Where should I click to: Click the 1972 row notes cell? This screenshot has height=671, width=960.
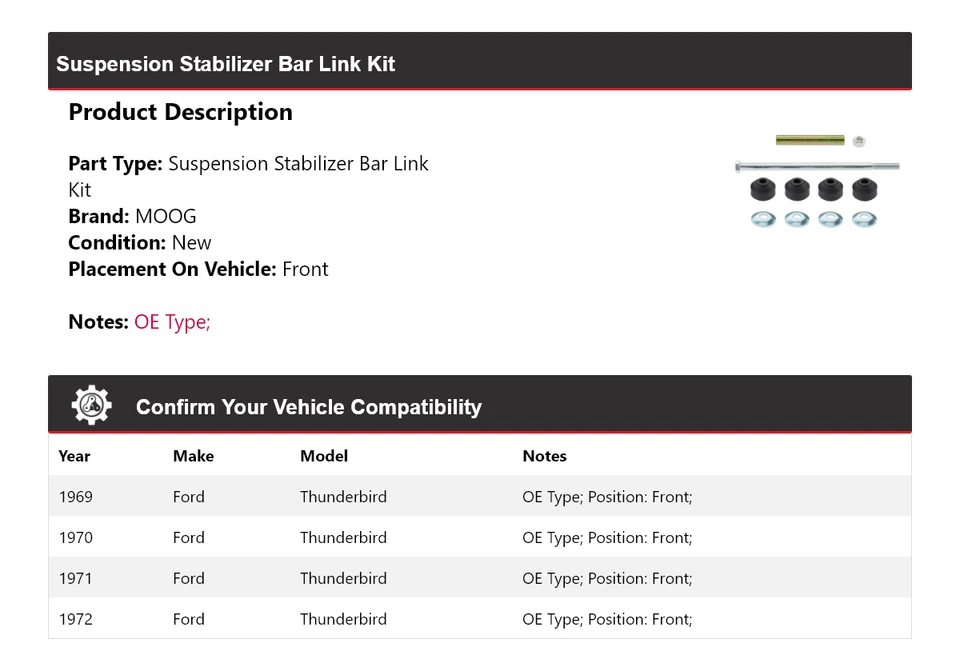pyautogui.click(x=607, y=620)
